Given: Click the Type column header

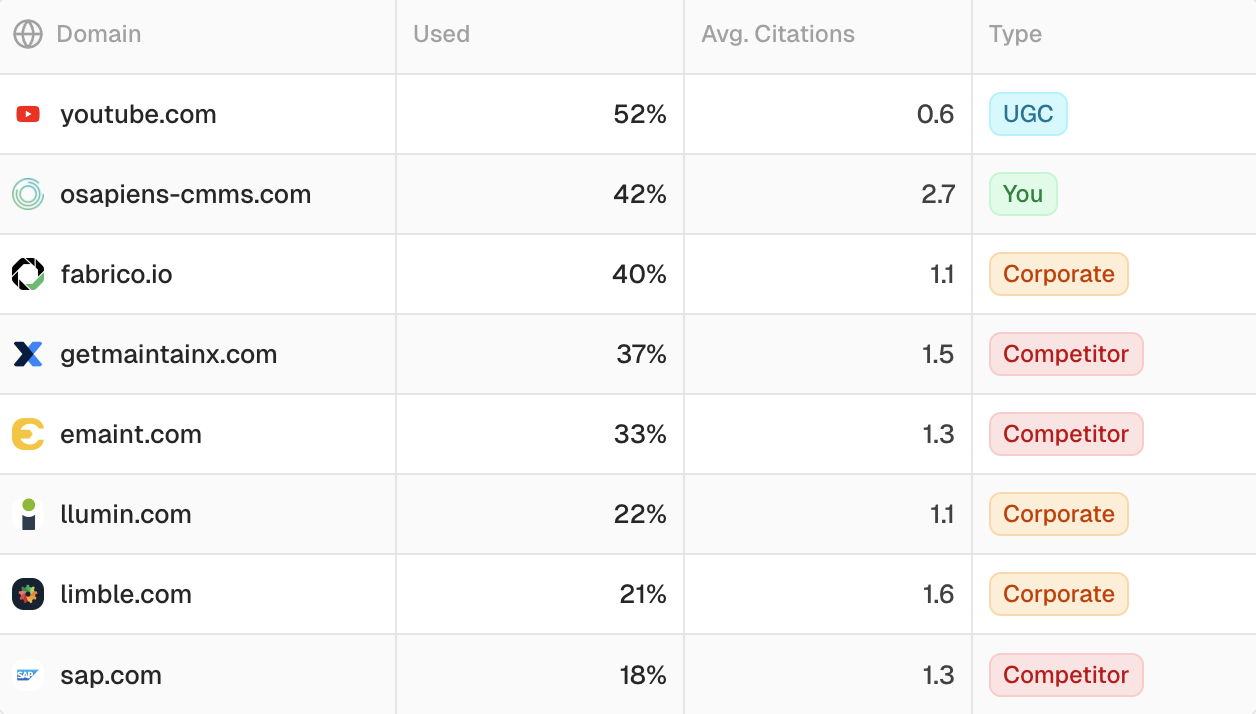Looking at the screenshot, I should coord(1015,34).
